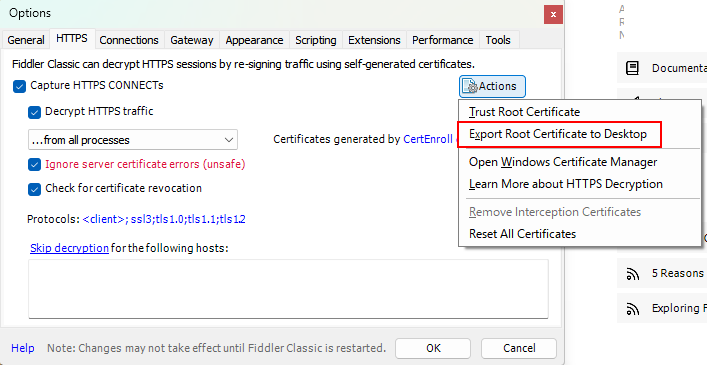Choose Reset All Certificates
The width and height of the screenshot is (707, 365).
point(522,234)
